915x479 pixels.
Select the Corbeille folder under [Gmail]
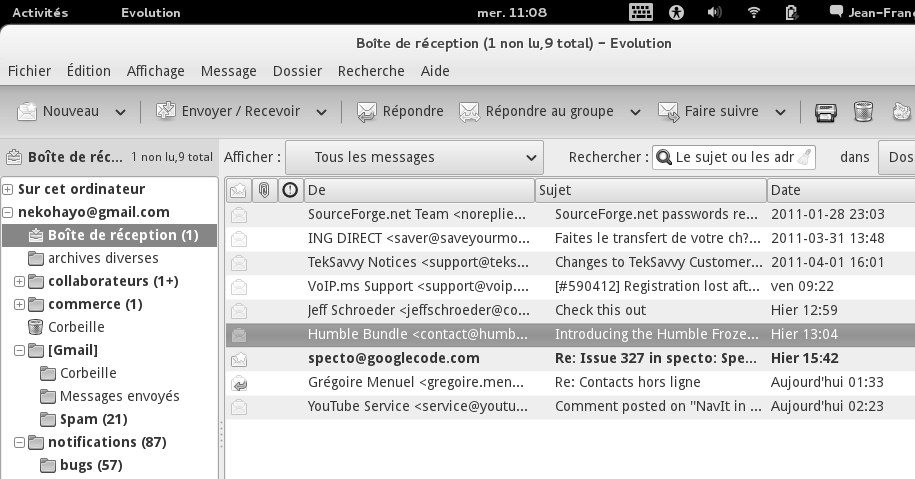(x=88, y=373)
